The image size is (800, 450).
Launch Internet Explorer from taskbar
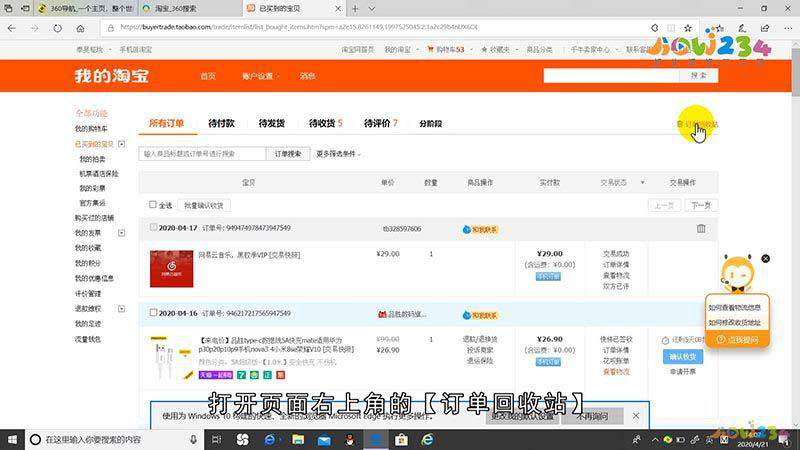[x=428, y=439]
